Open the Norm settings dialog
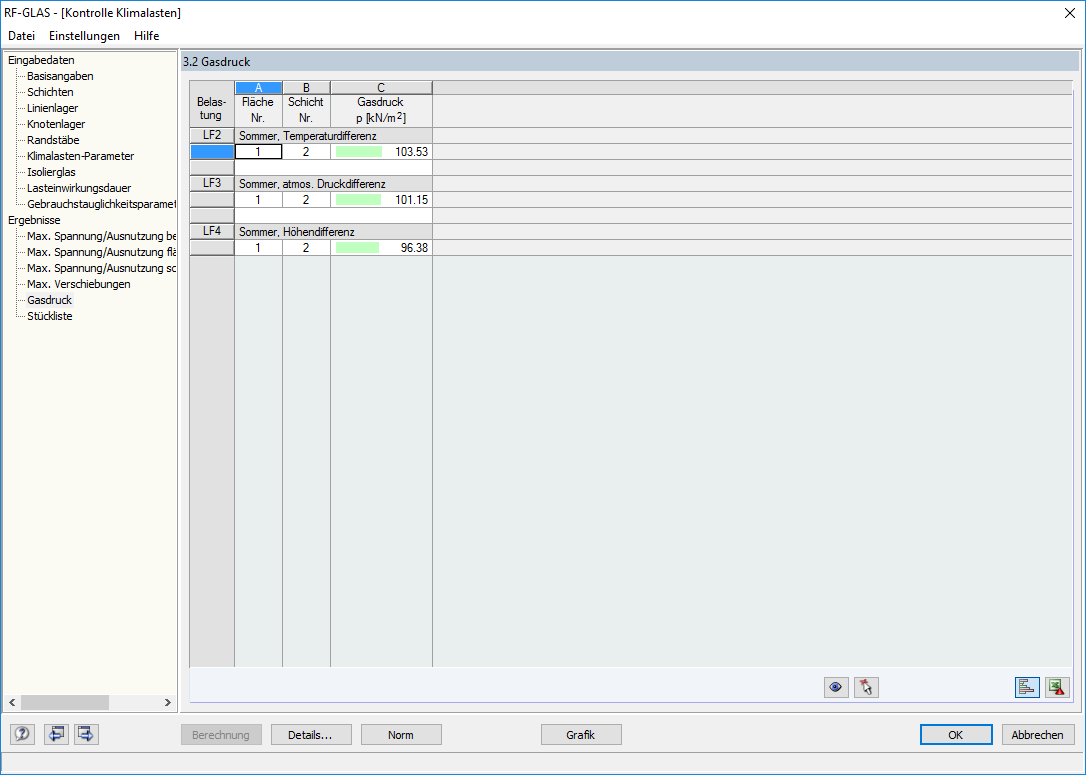1086x775 pixels. (x=401, y=734)
